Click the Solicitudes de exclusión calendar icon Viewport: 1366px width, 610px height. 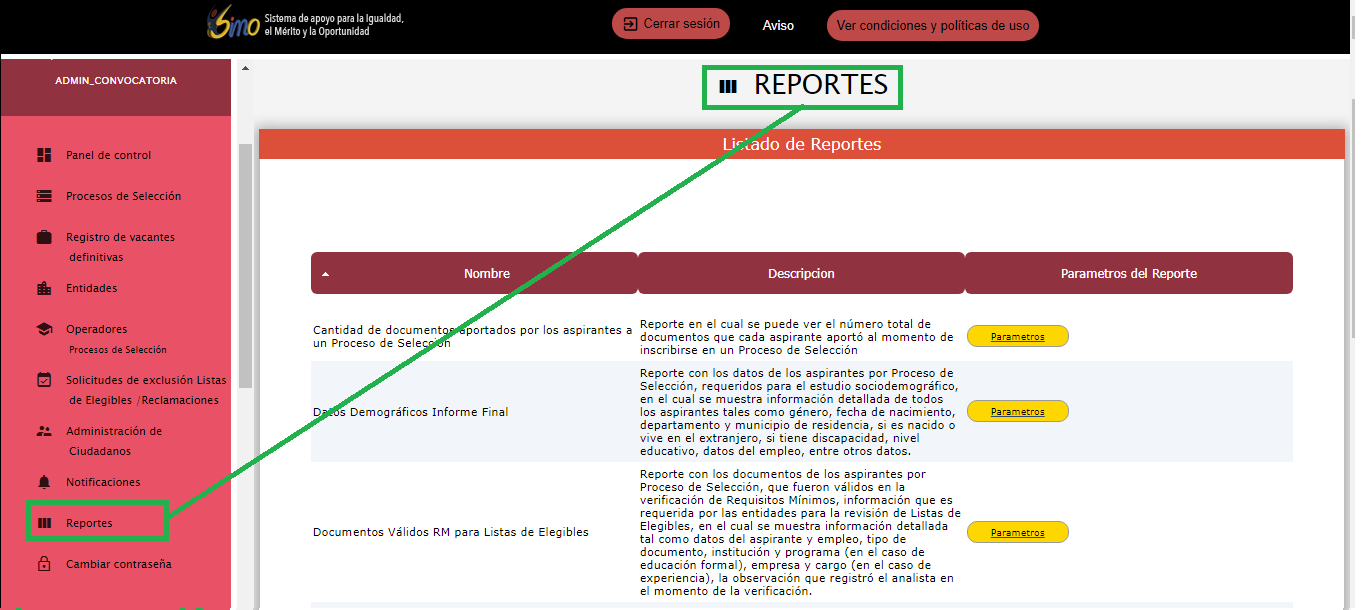pyautogui.click(x=44, y=380)
